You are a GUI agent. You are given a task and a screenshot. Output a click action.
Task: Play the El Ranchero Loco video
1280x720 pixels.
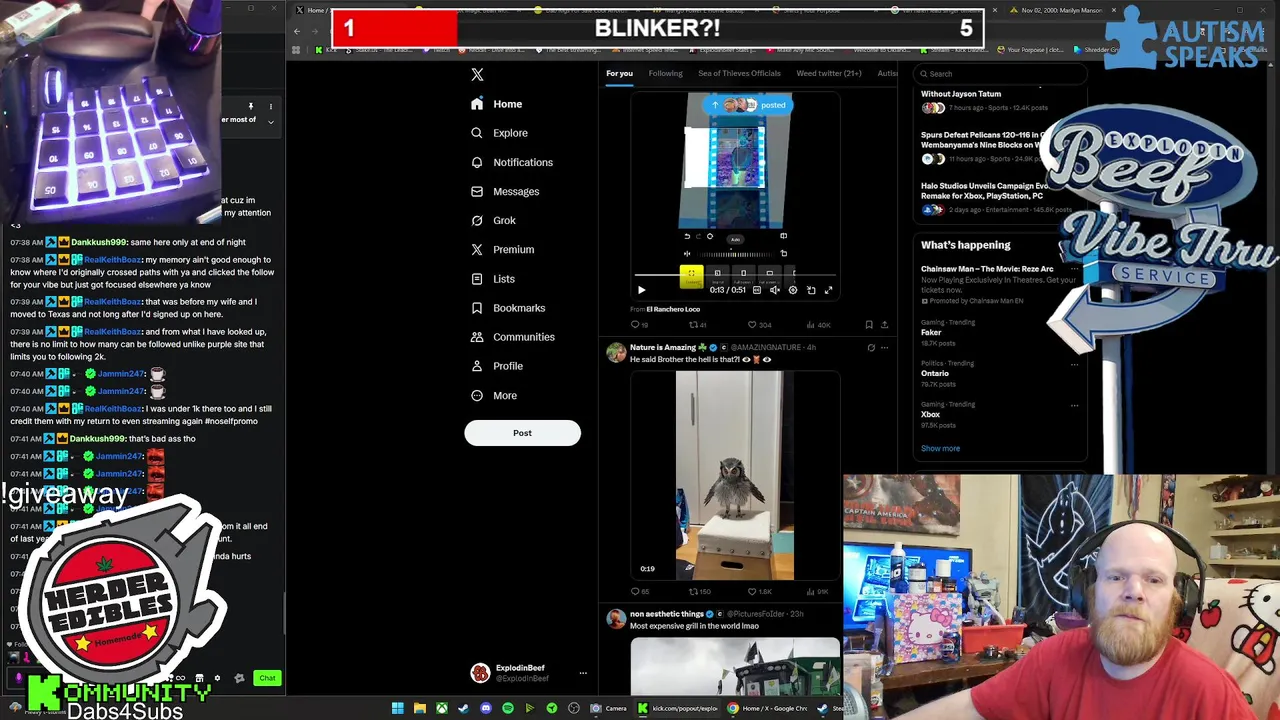click(x=641, y=290)
